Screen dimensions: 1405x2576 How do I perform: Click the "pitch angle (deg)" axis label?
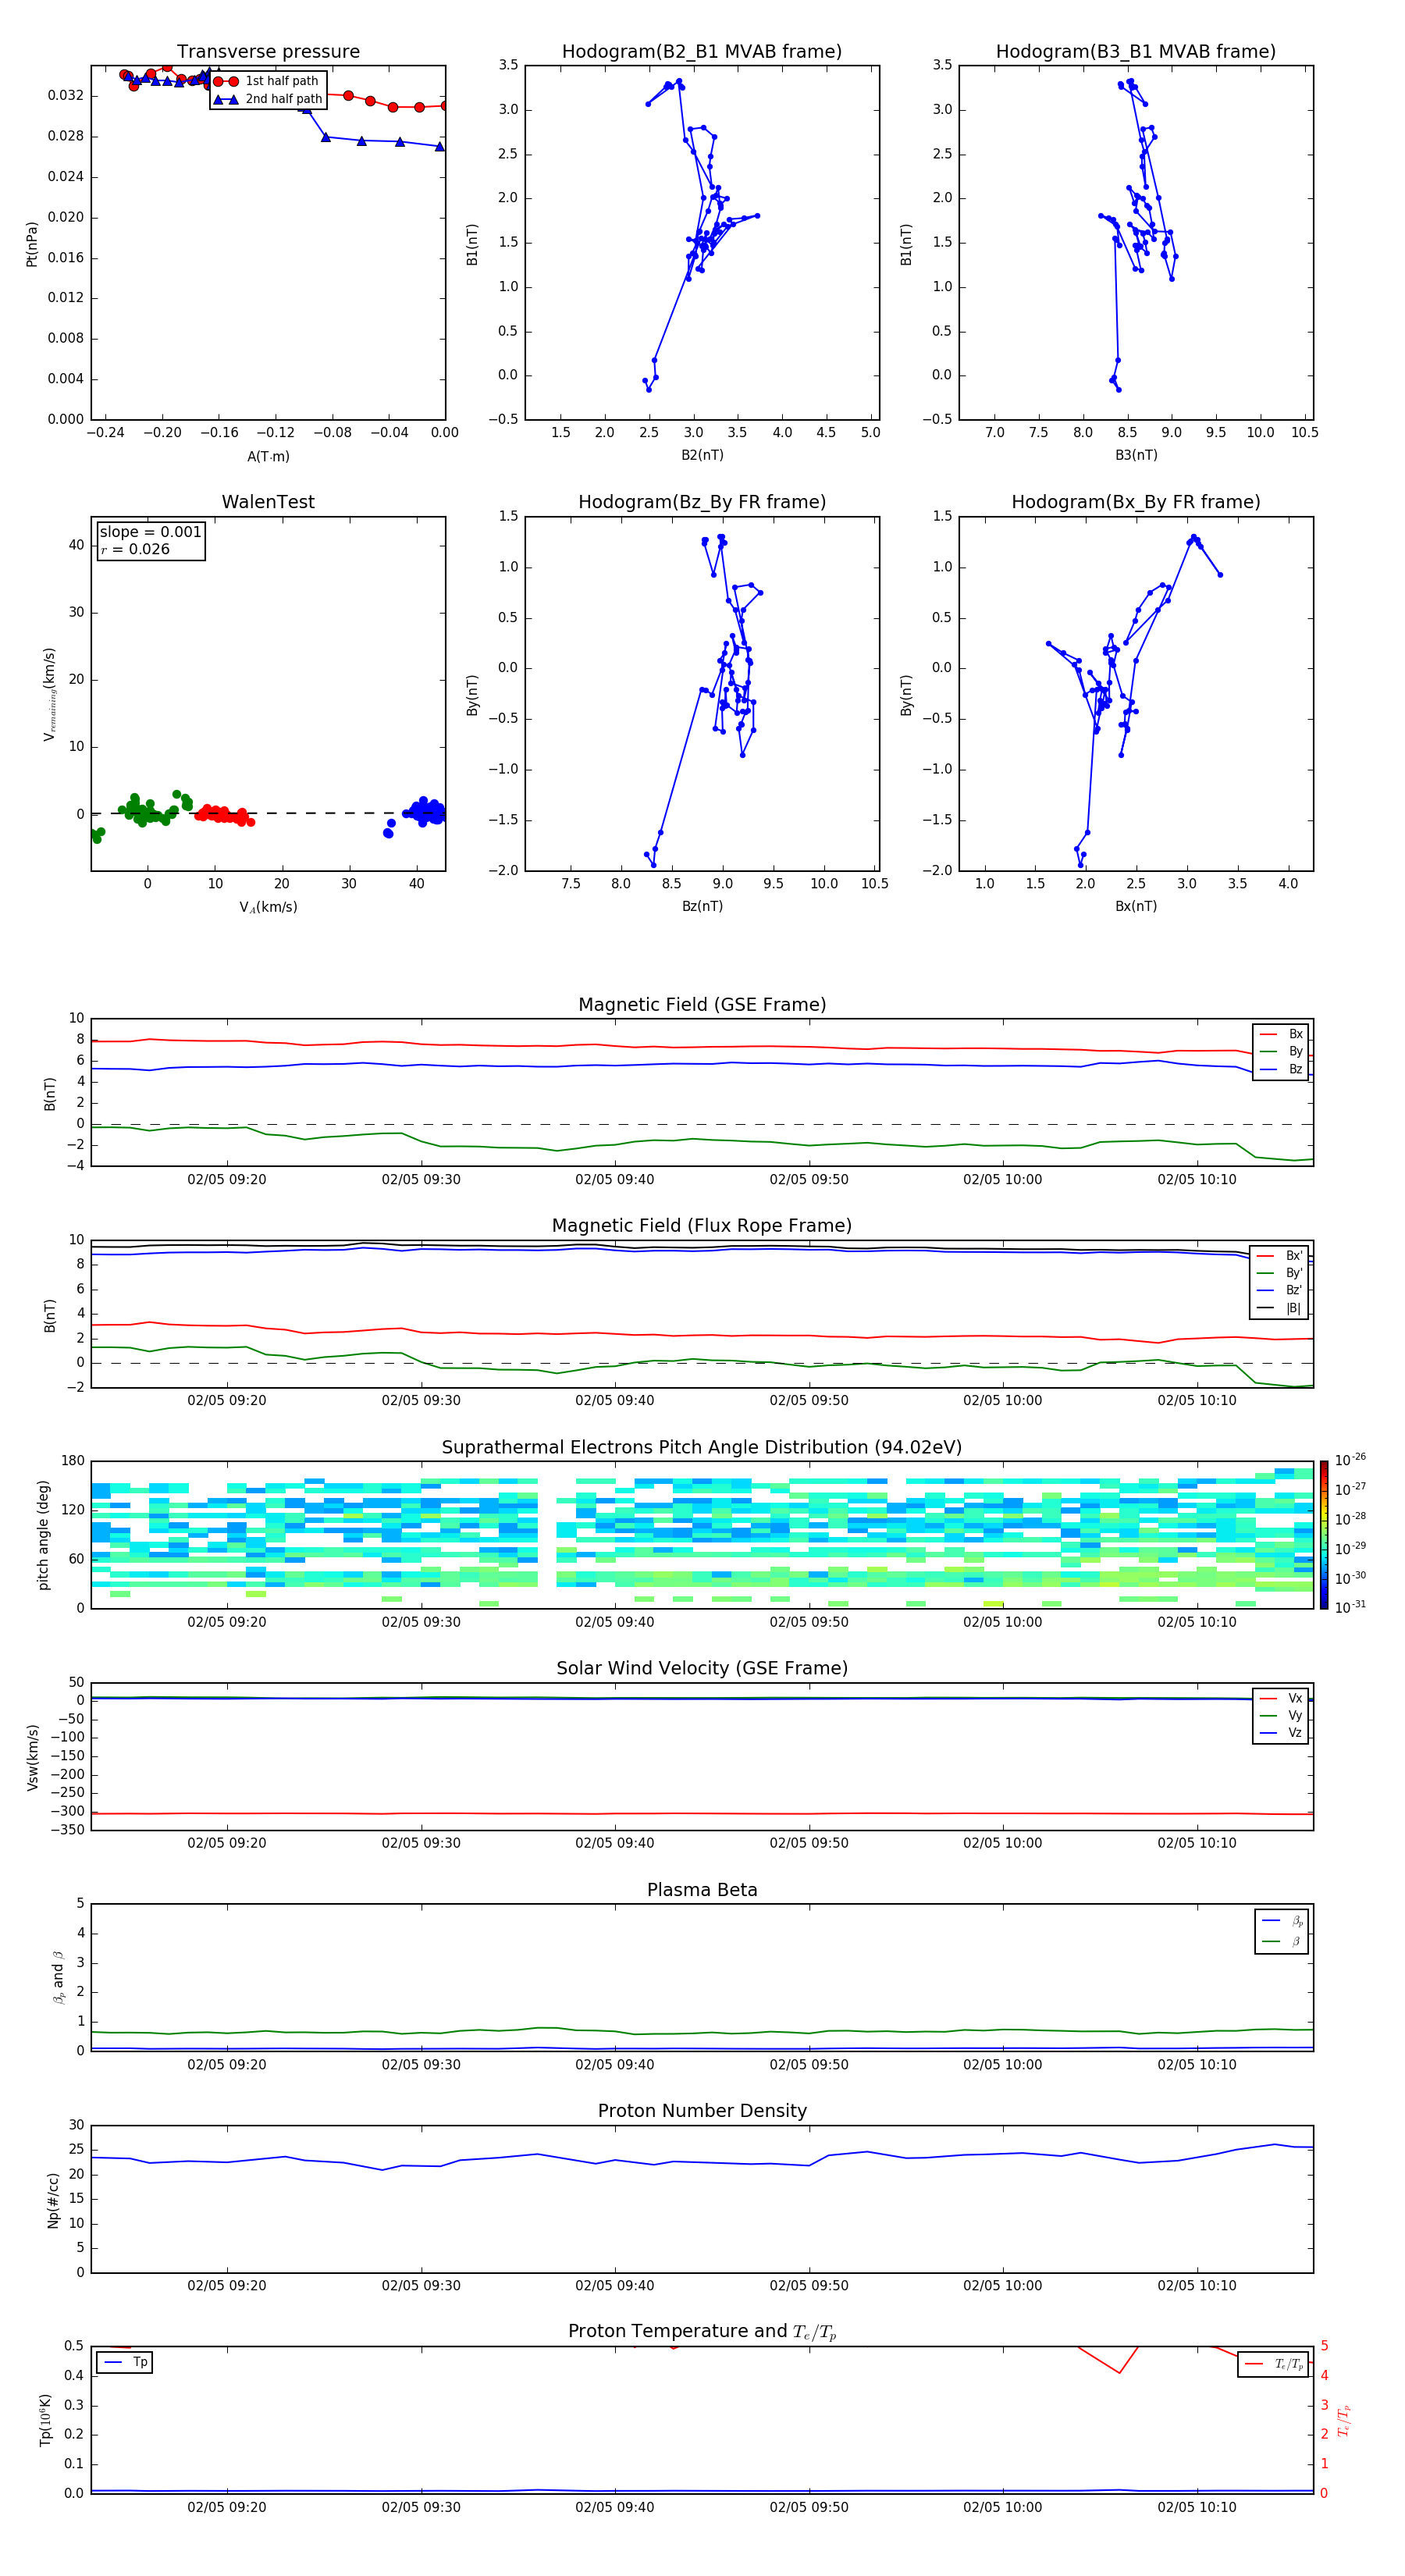(43, 1535)
